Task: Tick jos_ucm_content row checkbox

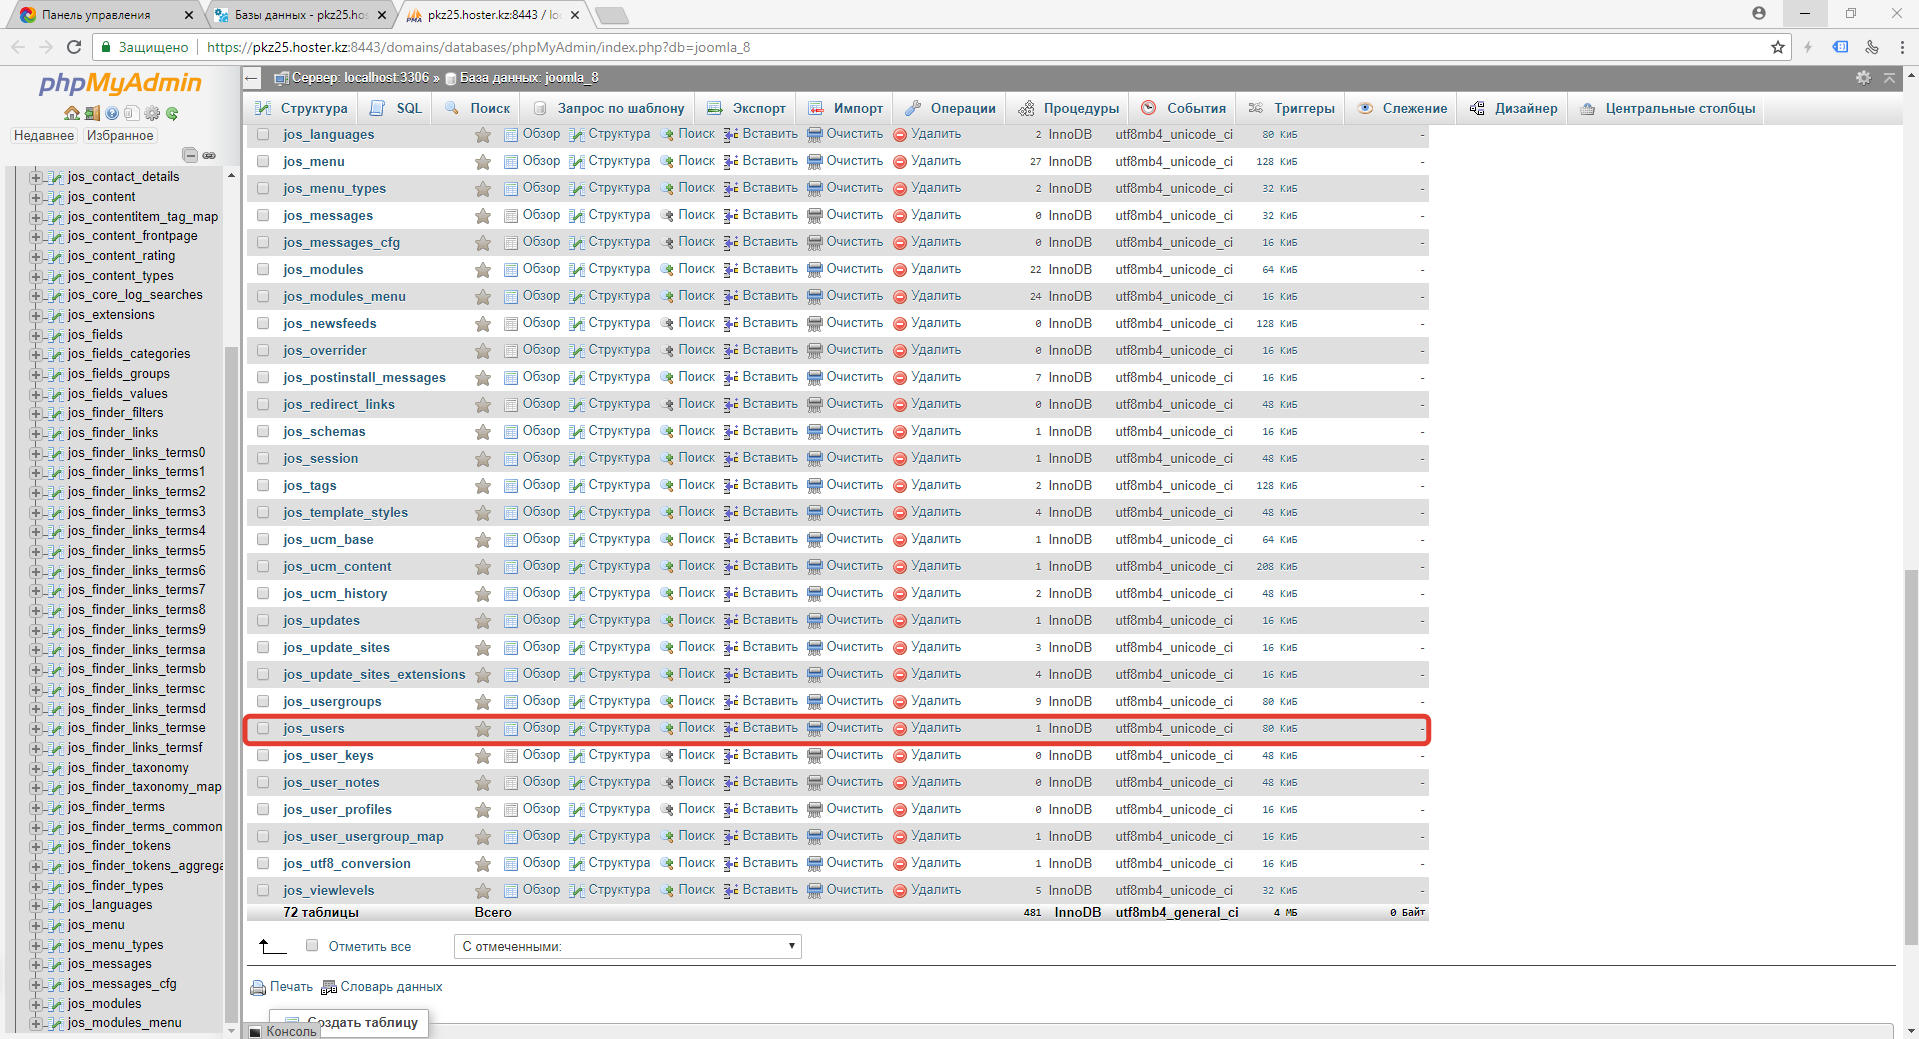Action: tap(263, 566)
